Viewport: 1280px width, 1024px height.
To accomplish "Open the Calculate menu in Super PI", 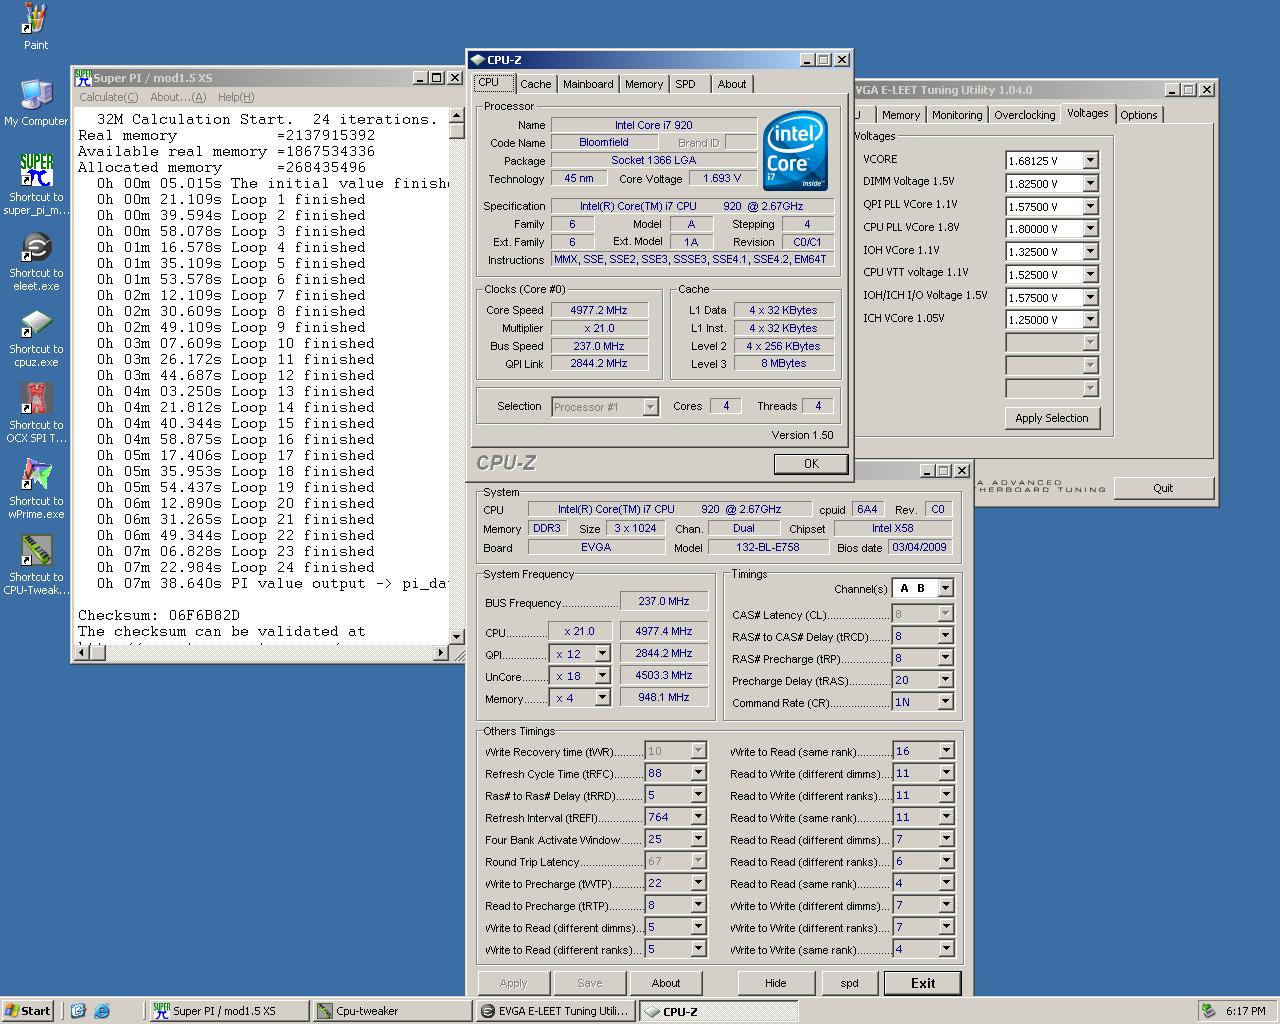I will pyautogui.click(x=109, y=97).
